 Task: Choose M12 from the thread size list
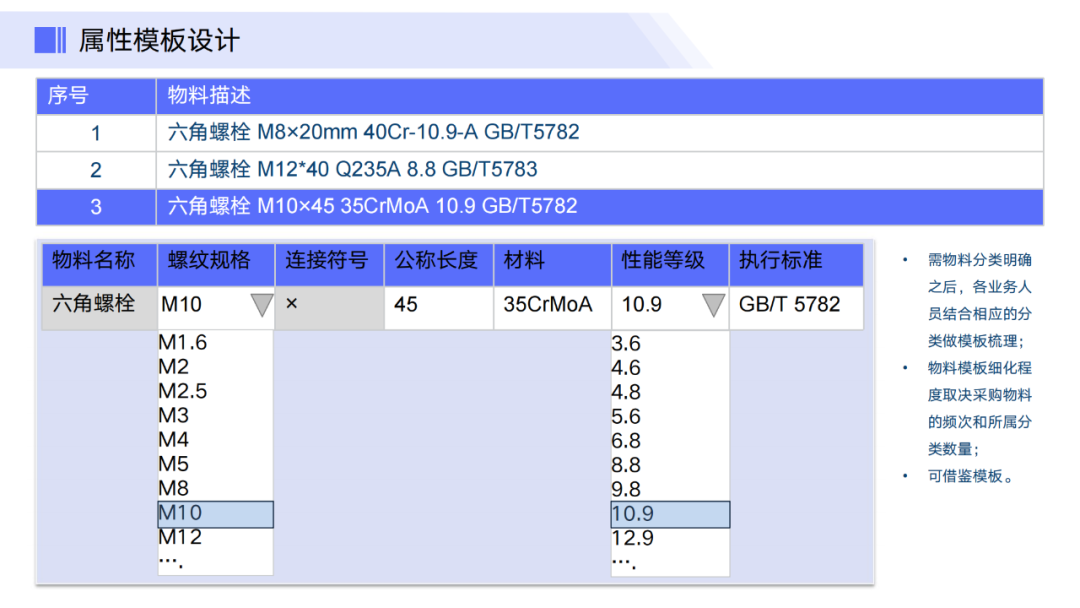point(180,537)
